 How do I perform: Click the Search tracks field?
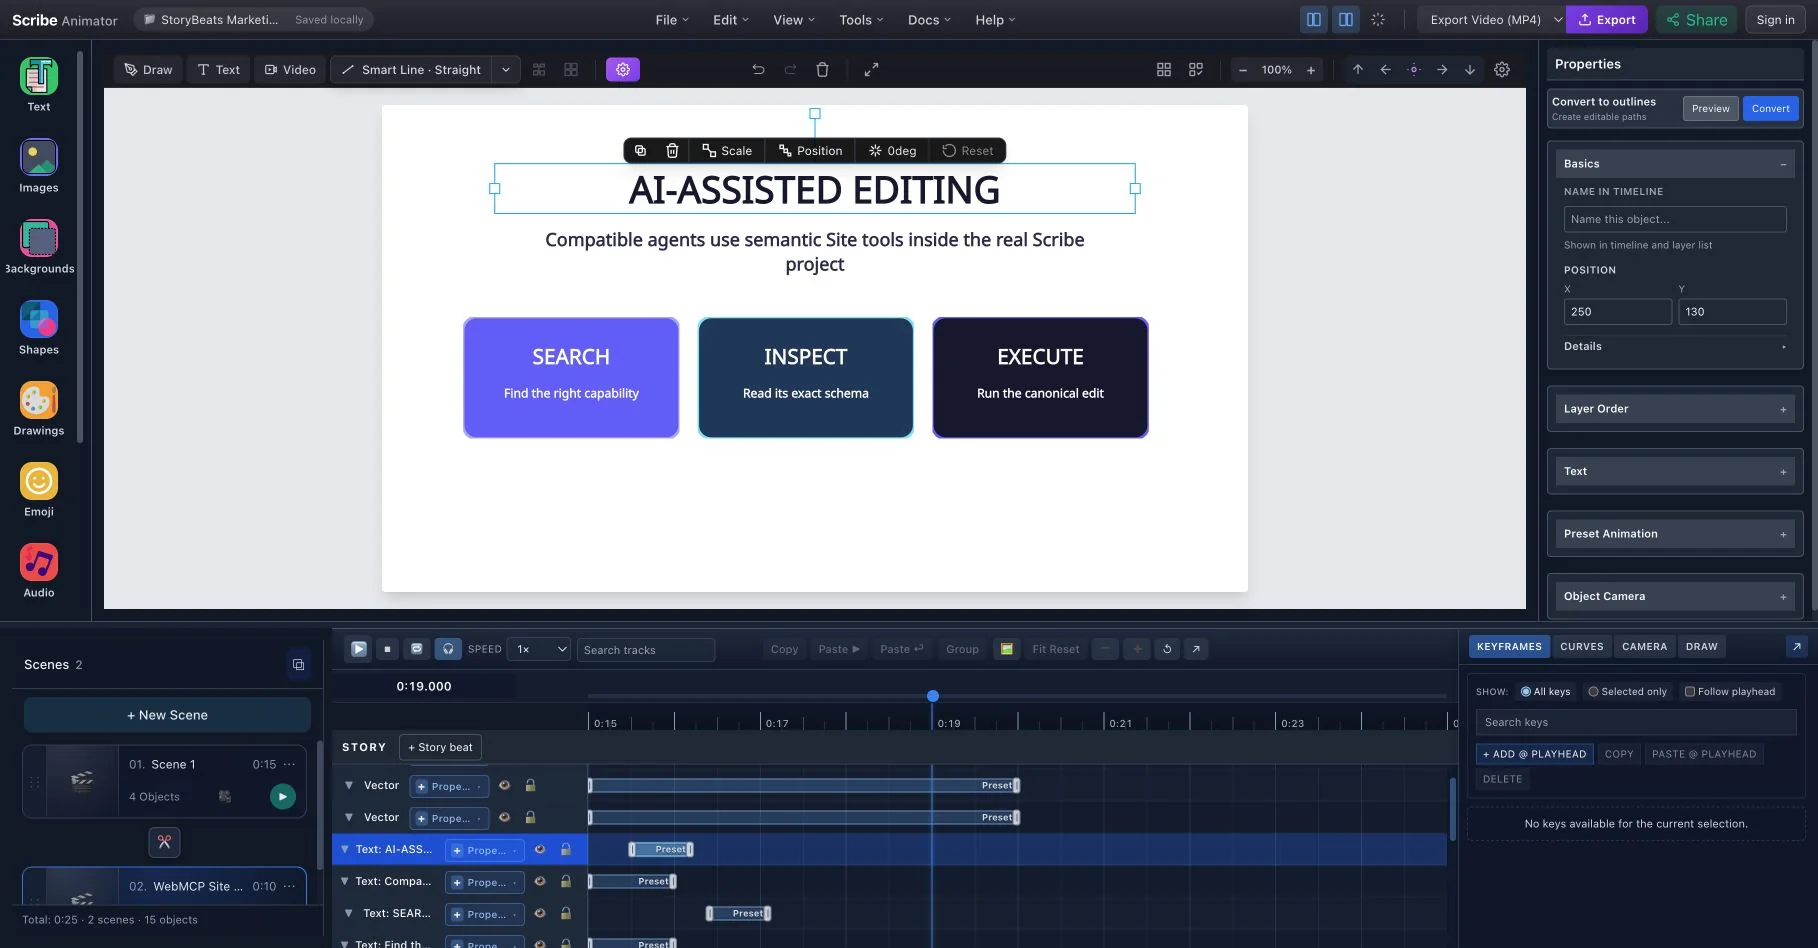[x=646, y=650]
